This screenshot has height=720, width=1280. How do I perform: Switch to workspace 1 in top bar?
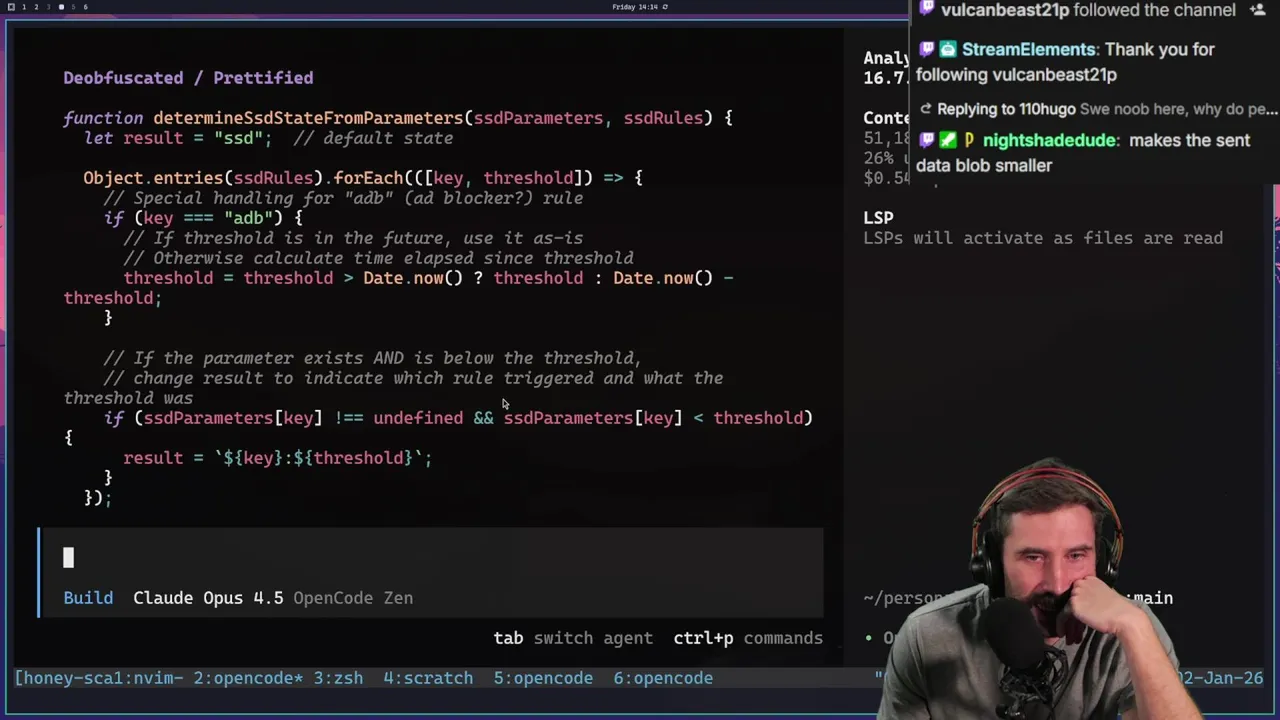tap(24, 7)
